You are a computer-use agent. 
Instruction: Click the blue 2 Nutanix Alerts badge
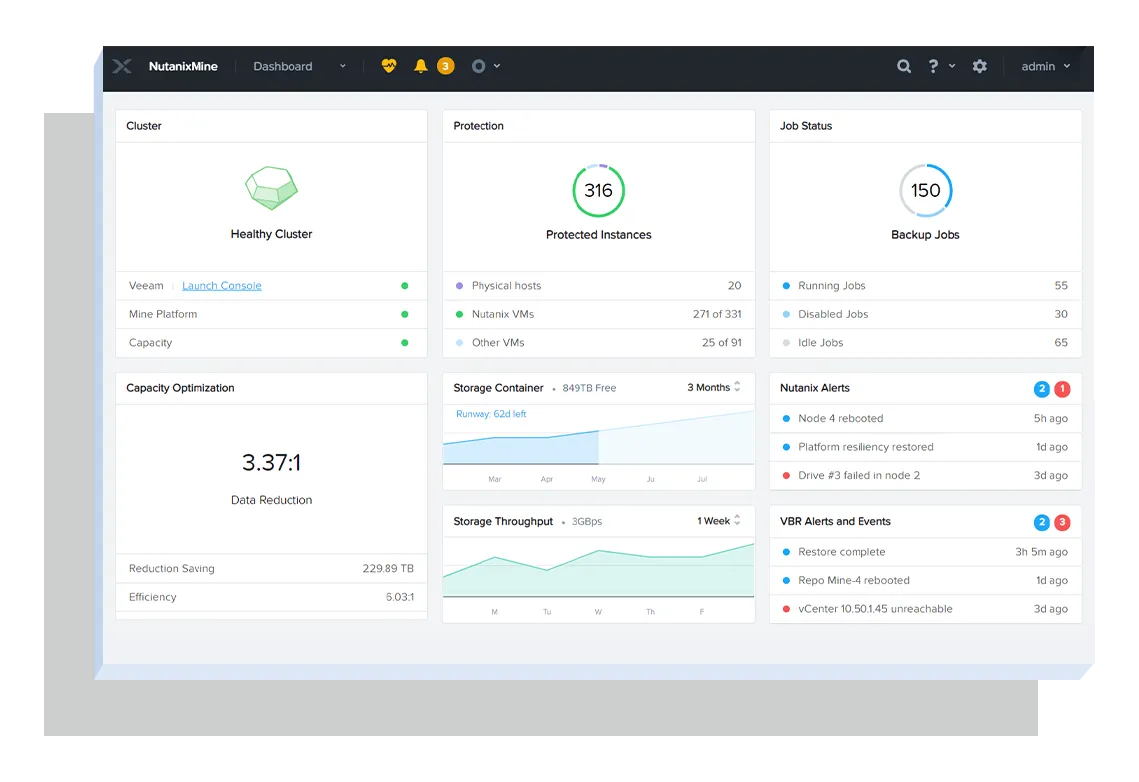[1042, 388]
